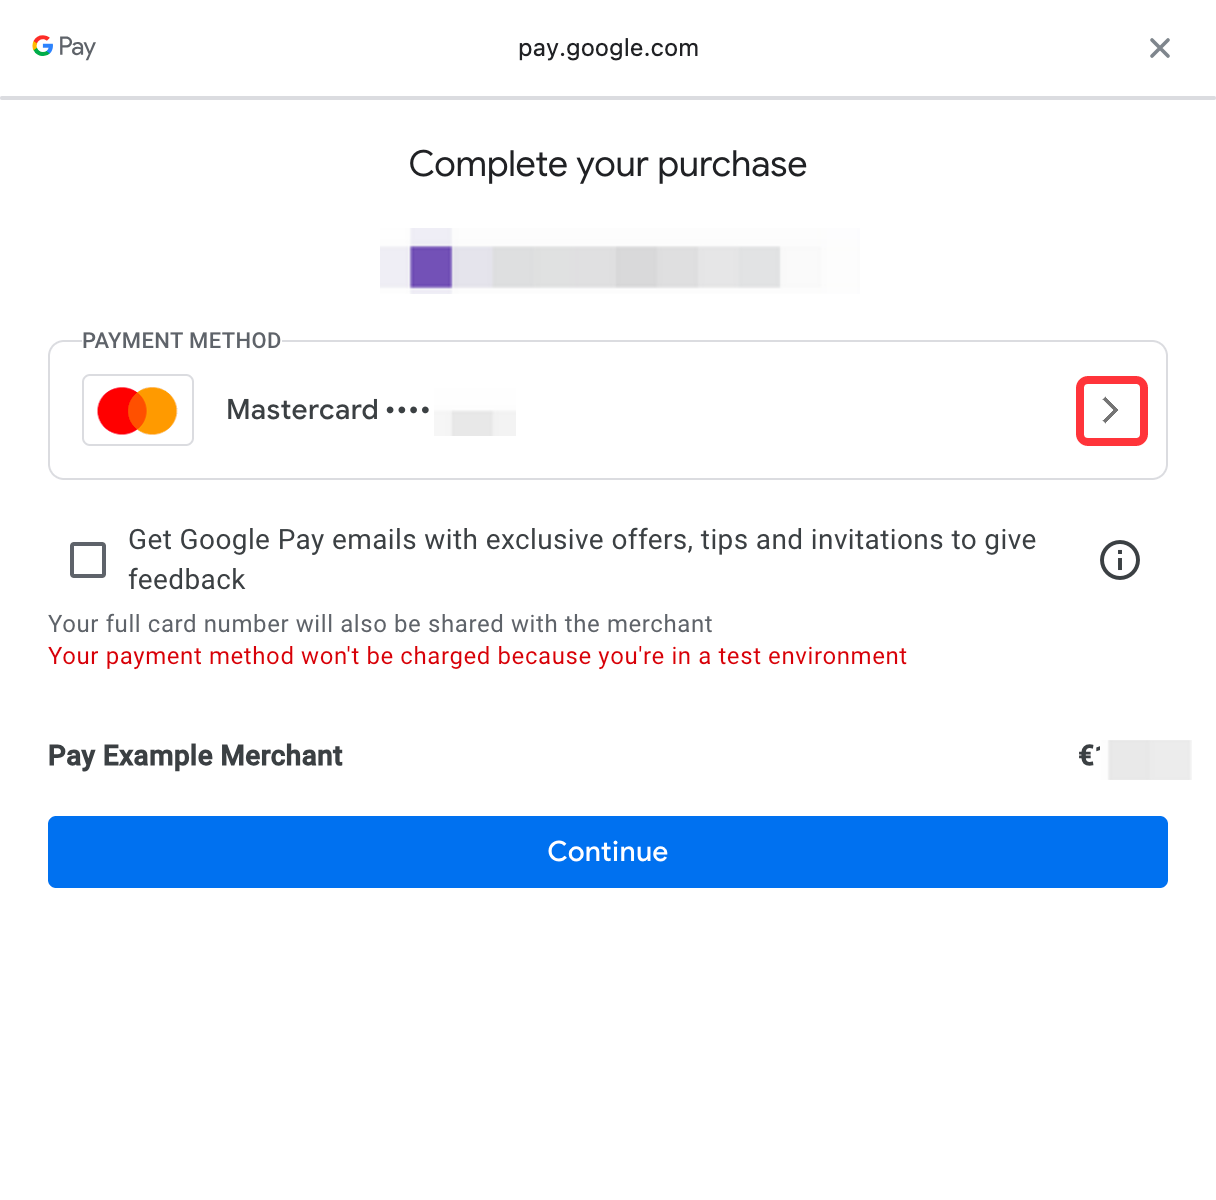
Task: Click the full card number shared notice
Action: pyautogui.click(x=380, y=624)
